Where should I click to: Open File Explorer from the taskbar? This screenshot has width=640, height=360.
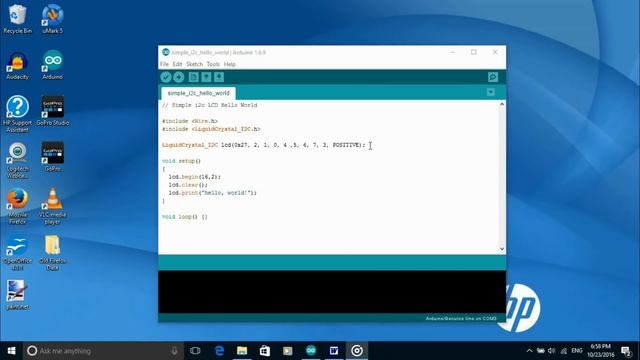coord(242,351)
